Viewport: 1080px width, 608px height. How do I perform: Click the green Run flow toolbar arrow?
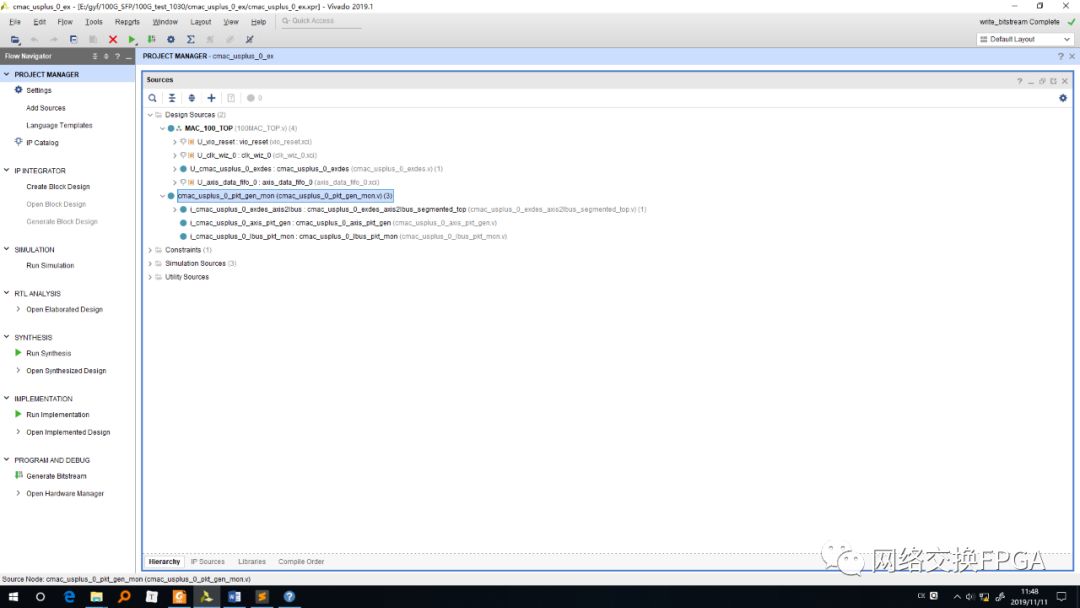(x=131, y=39)
